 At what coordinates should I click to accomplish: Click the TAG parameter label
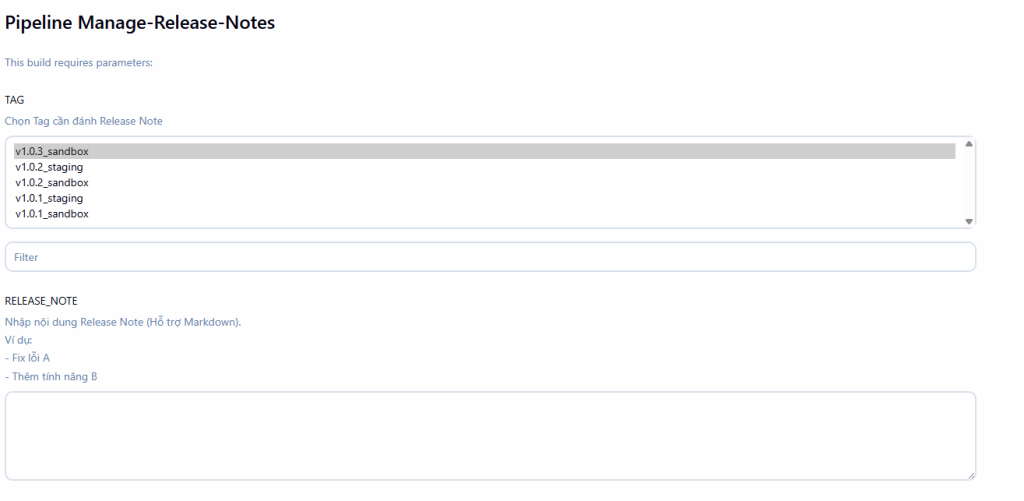coord(15,100)
